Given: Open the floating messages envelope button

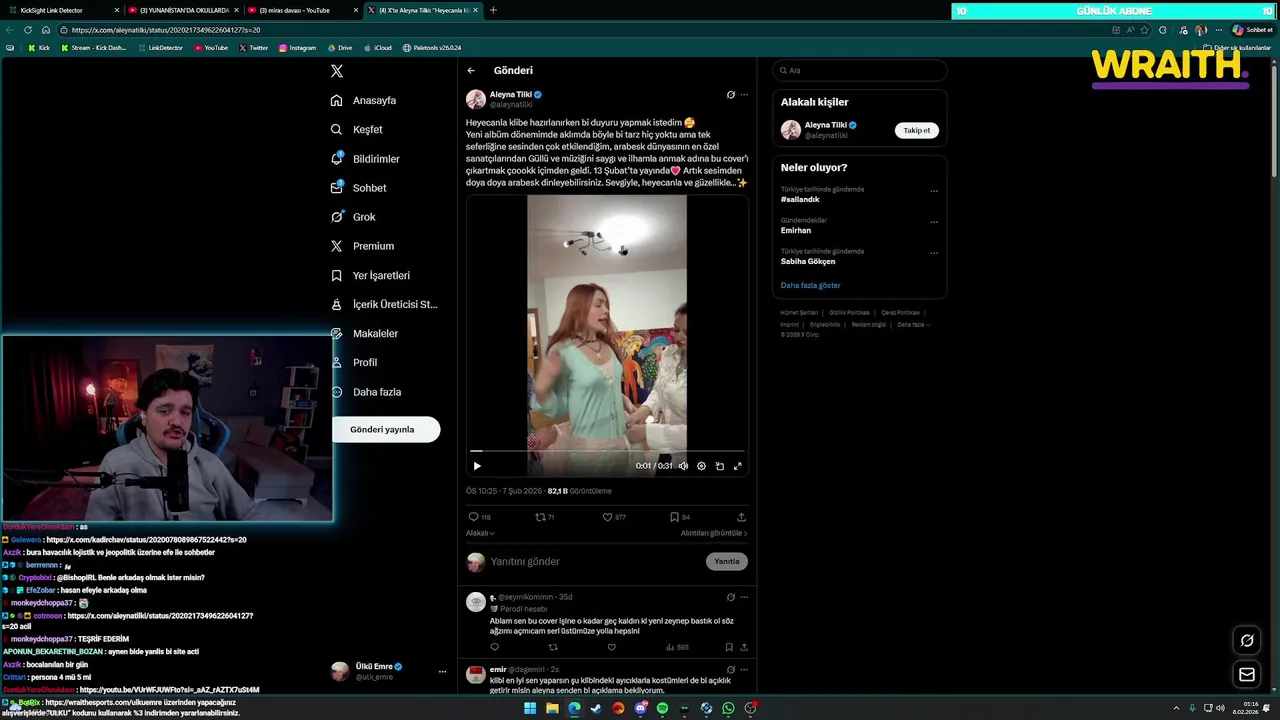Looking at the screenshot, I should [1247, 675].
